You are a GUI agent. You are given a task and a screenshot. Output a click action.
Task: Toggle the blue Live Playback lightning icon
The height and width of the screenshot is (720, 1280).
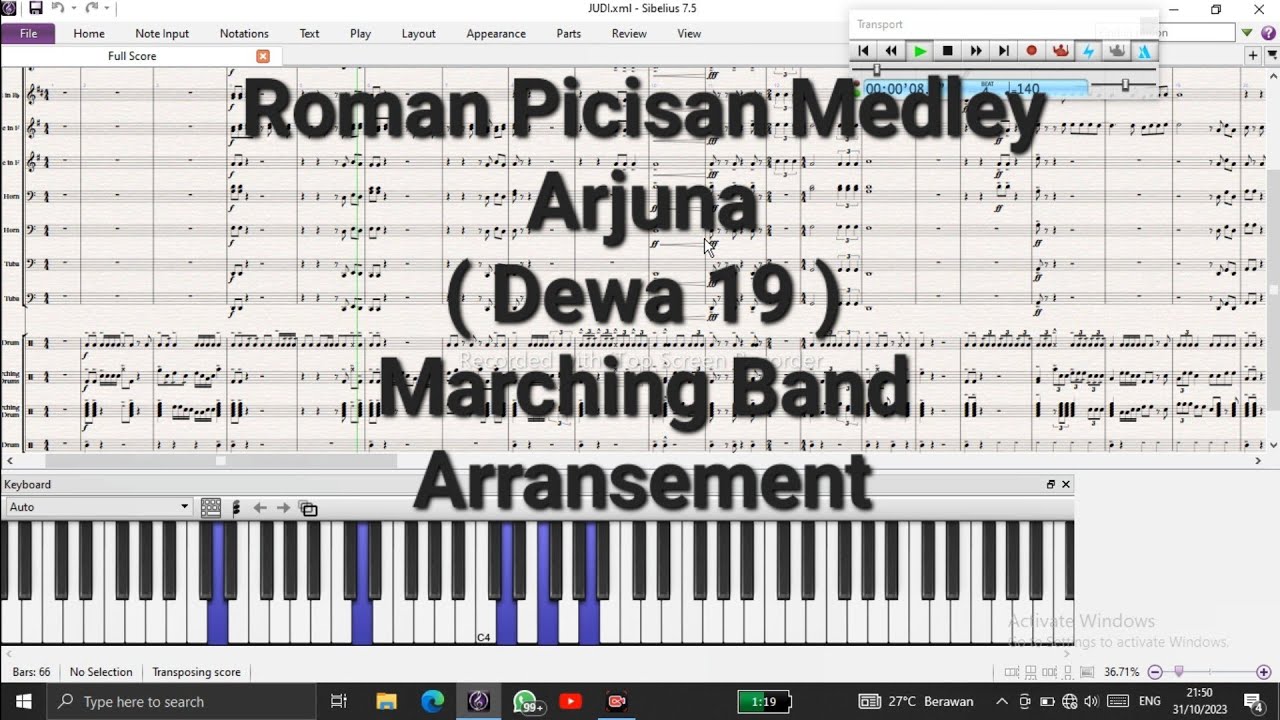click(1088, 51)
